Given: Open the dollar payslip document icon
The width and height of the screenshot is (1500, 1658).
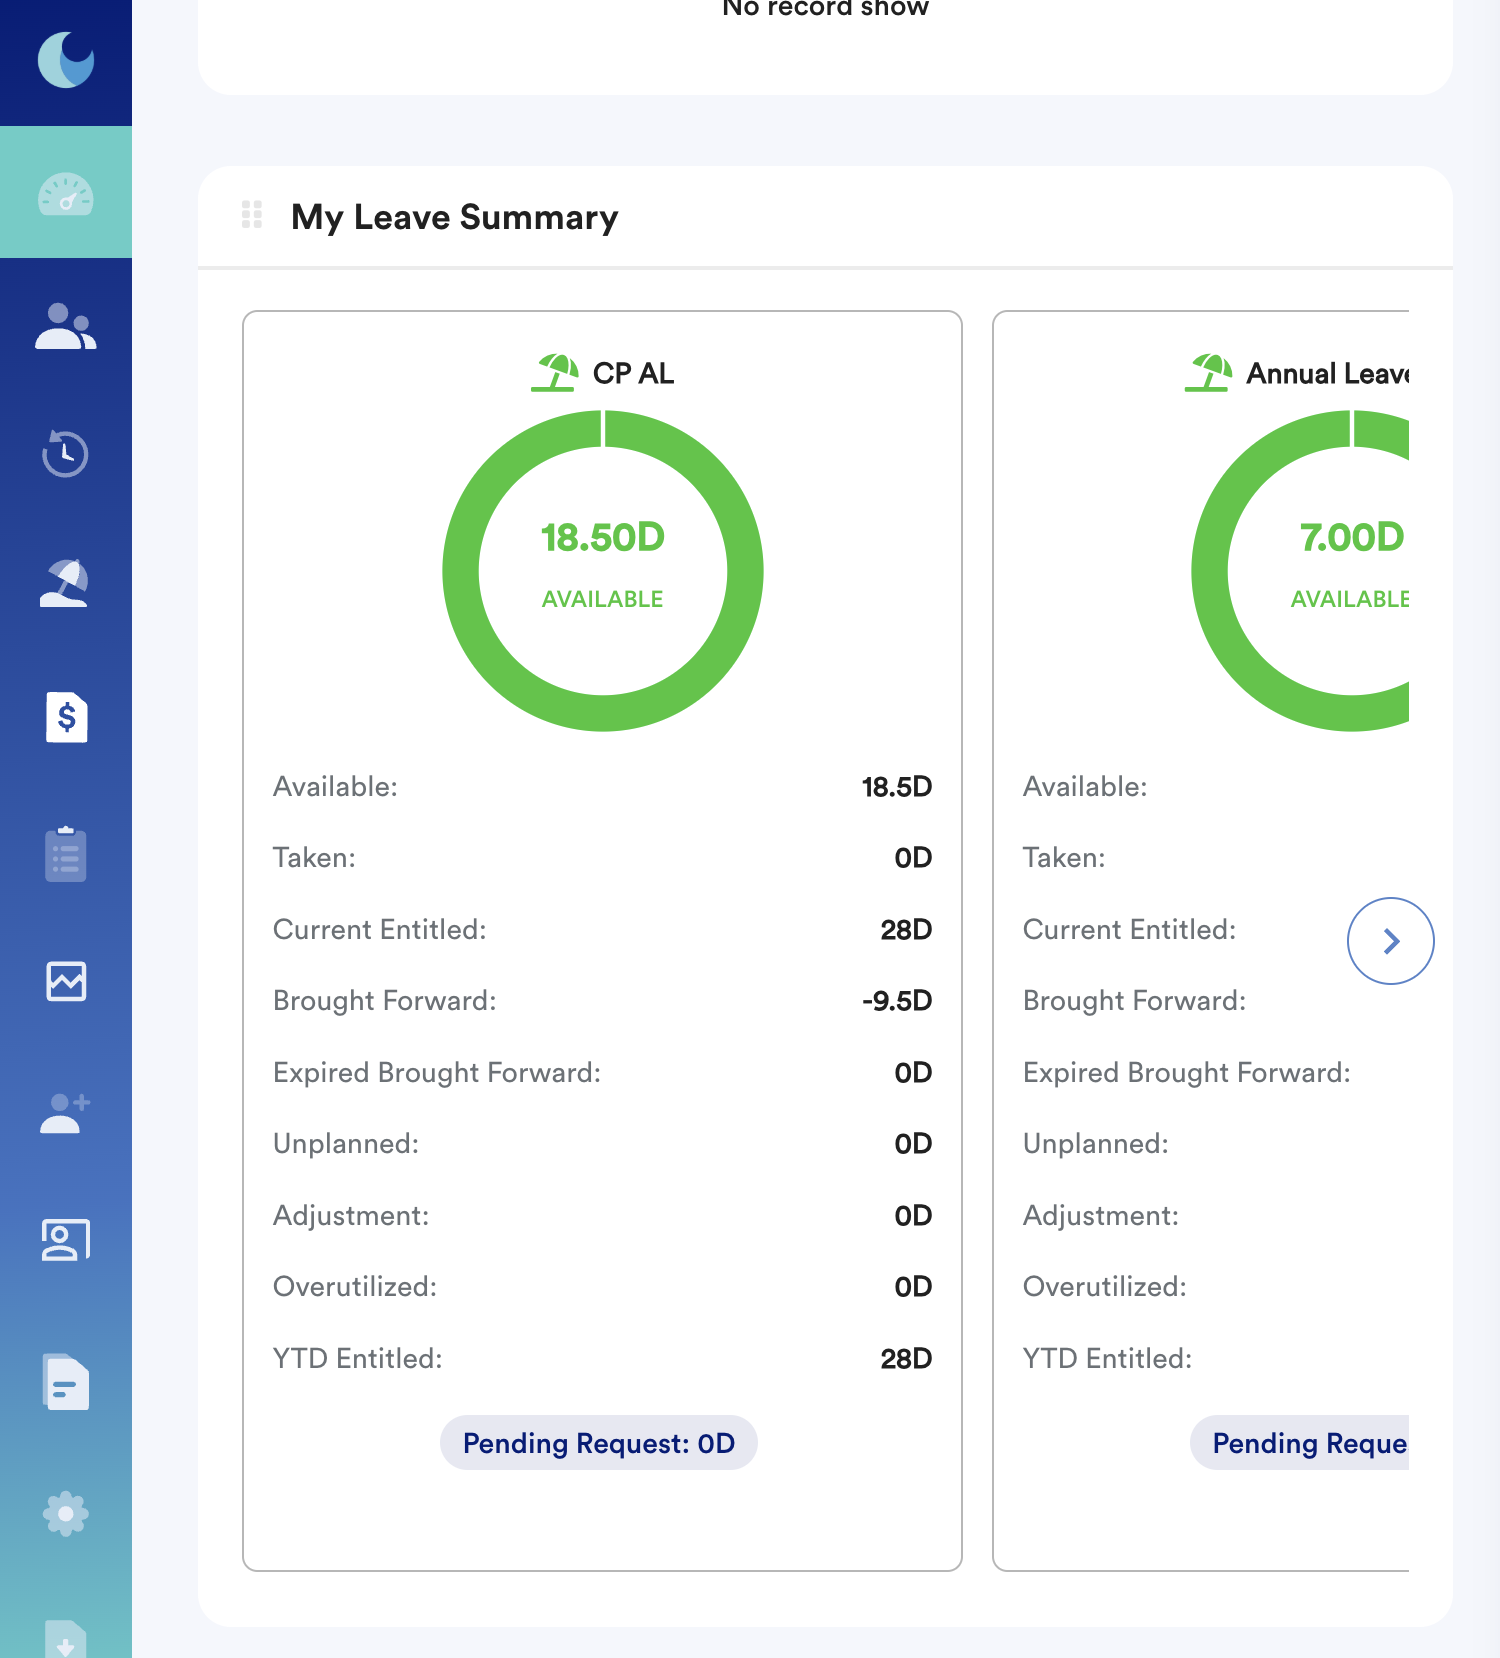Looking at the screenshot, I should coord(67,717).
